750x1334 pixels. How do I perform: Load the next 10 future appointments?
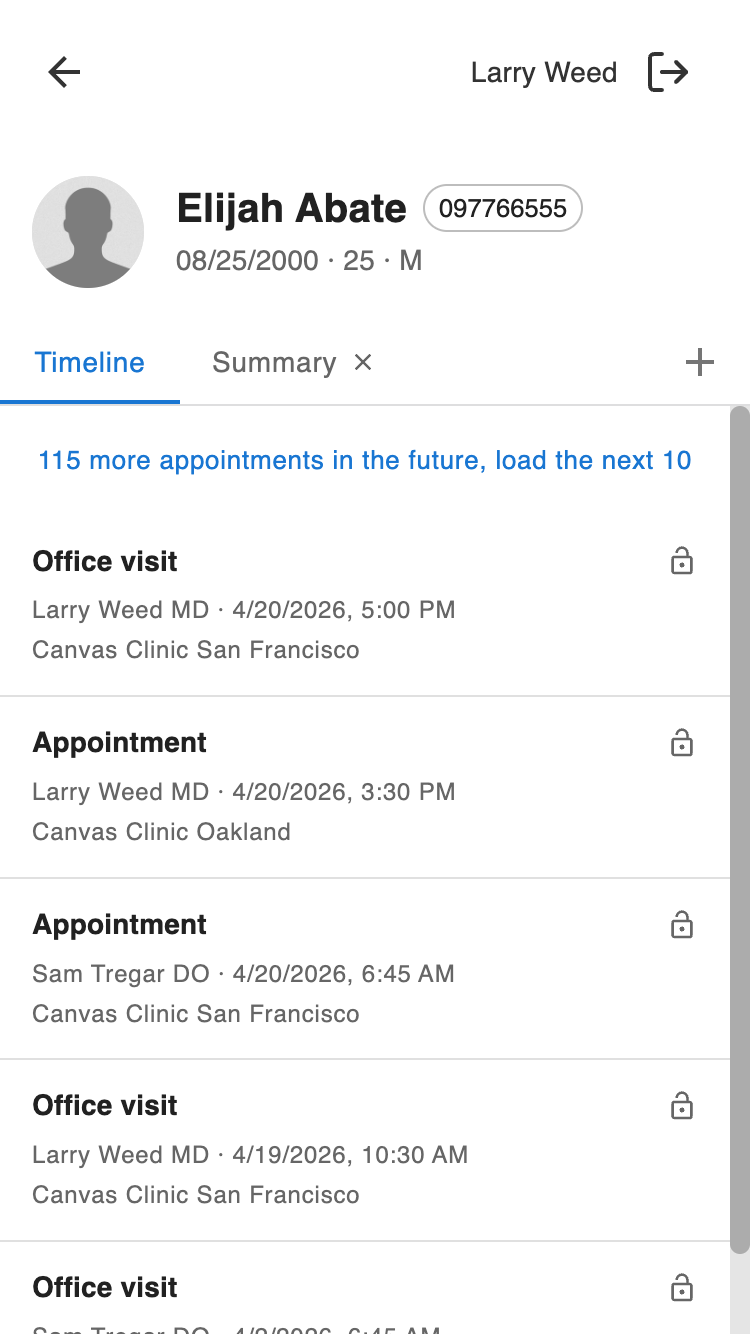coord(365,460)
